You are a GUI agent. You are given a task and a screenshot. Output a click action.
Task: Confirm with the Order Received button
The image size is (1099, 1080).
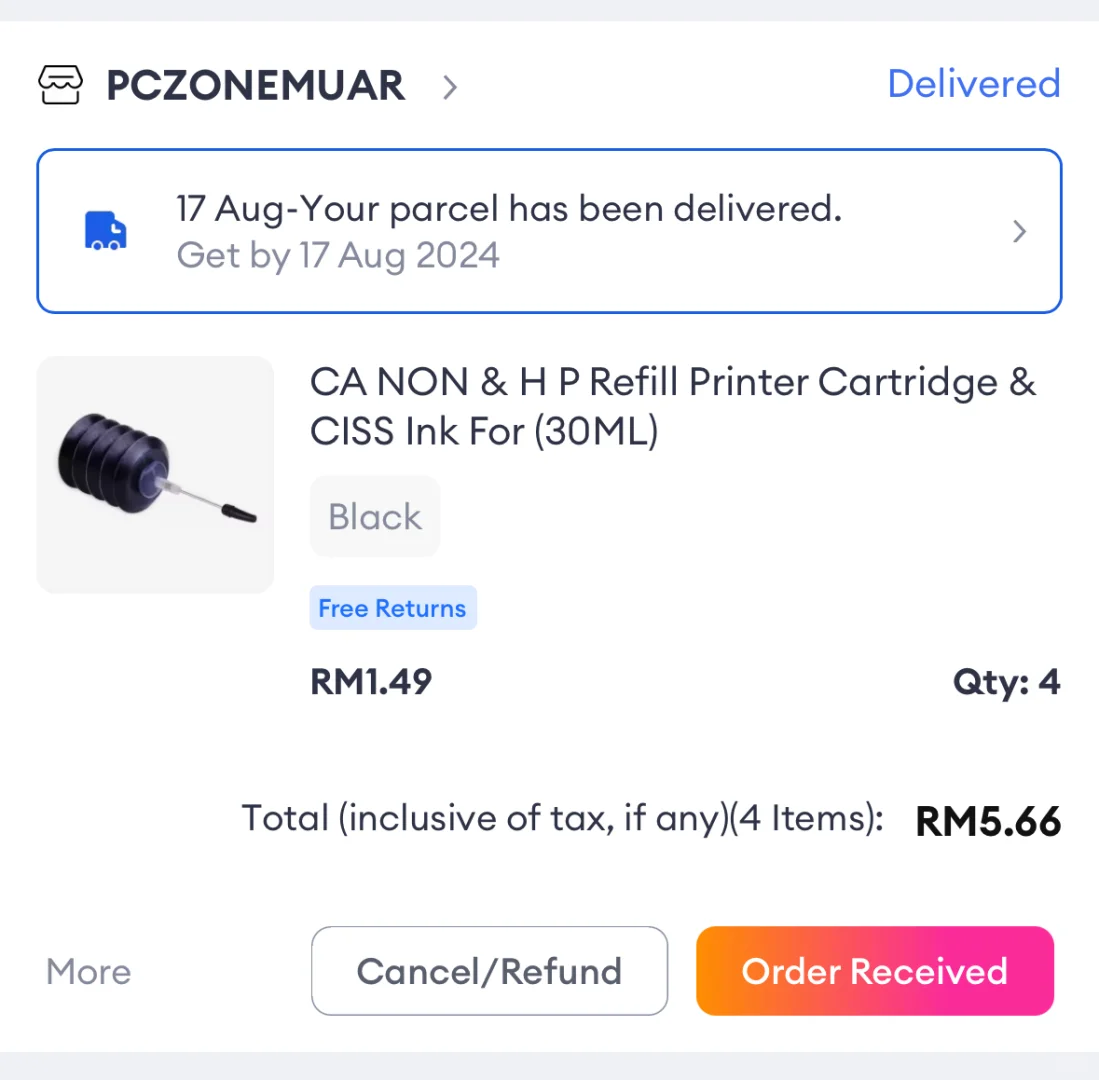pyautogui.click(x=874, y=971)
